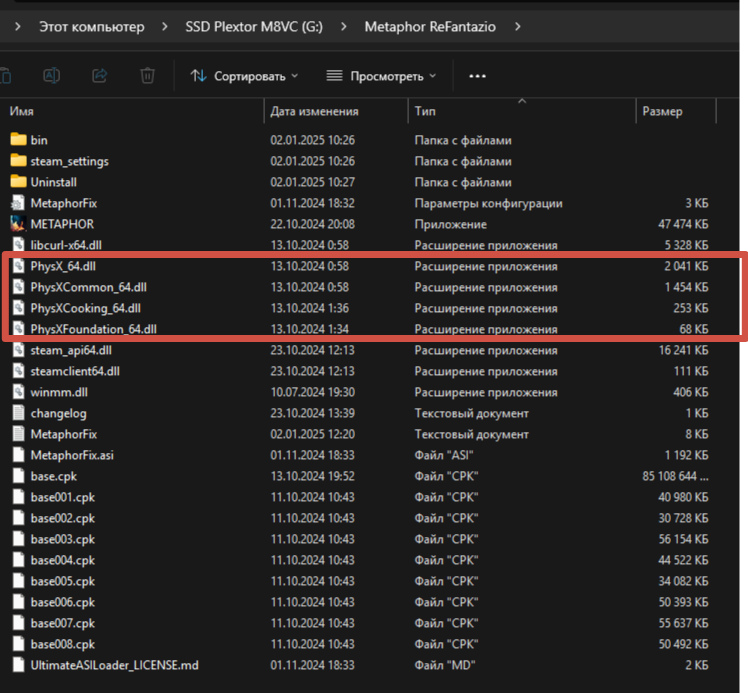The height and width of the screenshot is (693, 748).
Task: Click the base.cpk file icon
Action: 18,476
